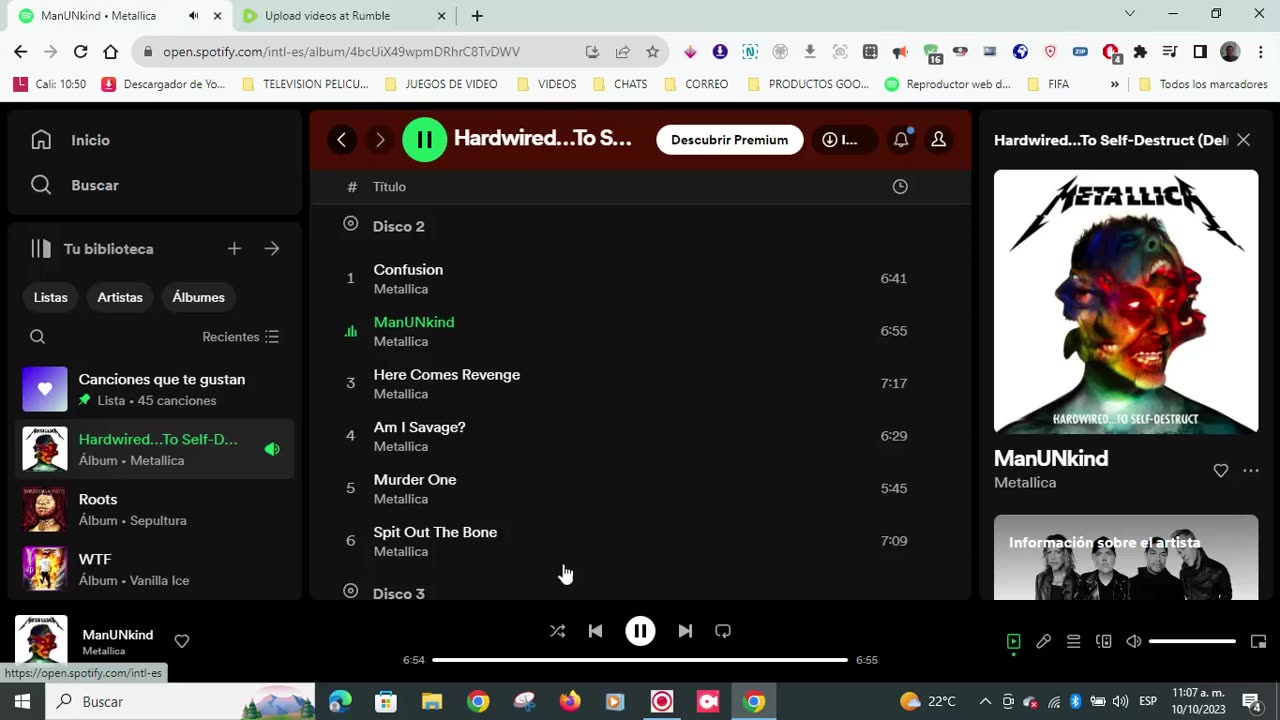This screenshot has height=720, width=1280.
Task: Show lyrics microphone icon
Action: pos(1043,641)
